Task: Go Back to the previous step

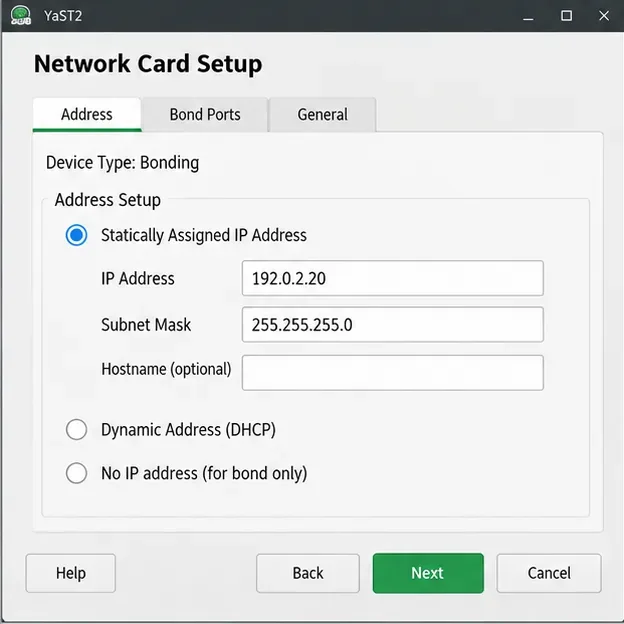Action: tap(308, 573)
